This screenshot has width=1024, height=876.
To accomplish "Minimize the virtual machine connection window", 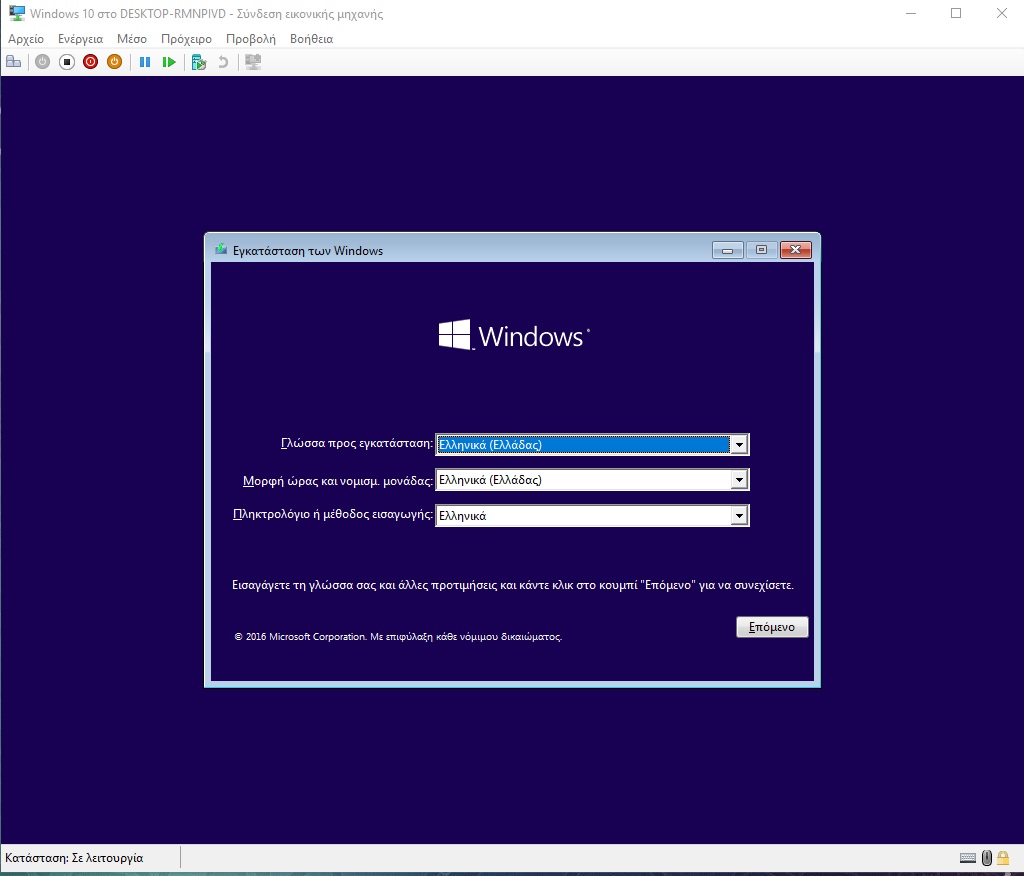I will 911,13.
